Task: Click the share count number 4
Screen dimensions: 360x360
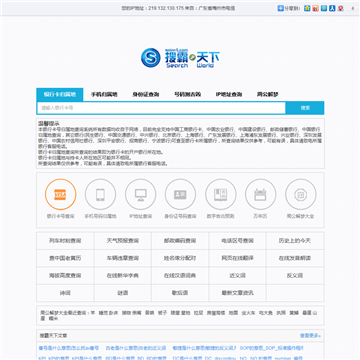Action: point(353,8)
